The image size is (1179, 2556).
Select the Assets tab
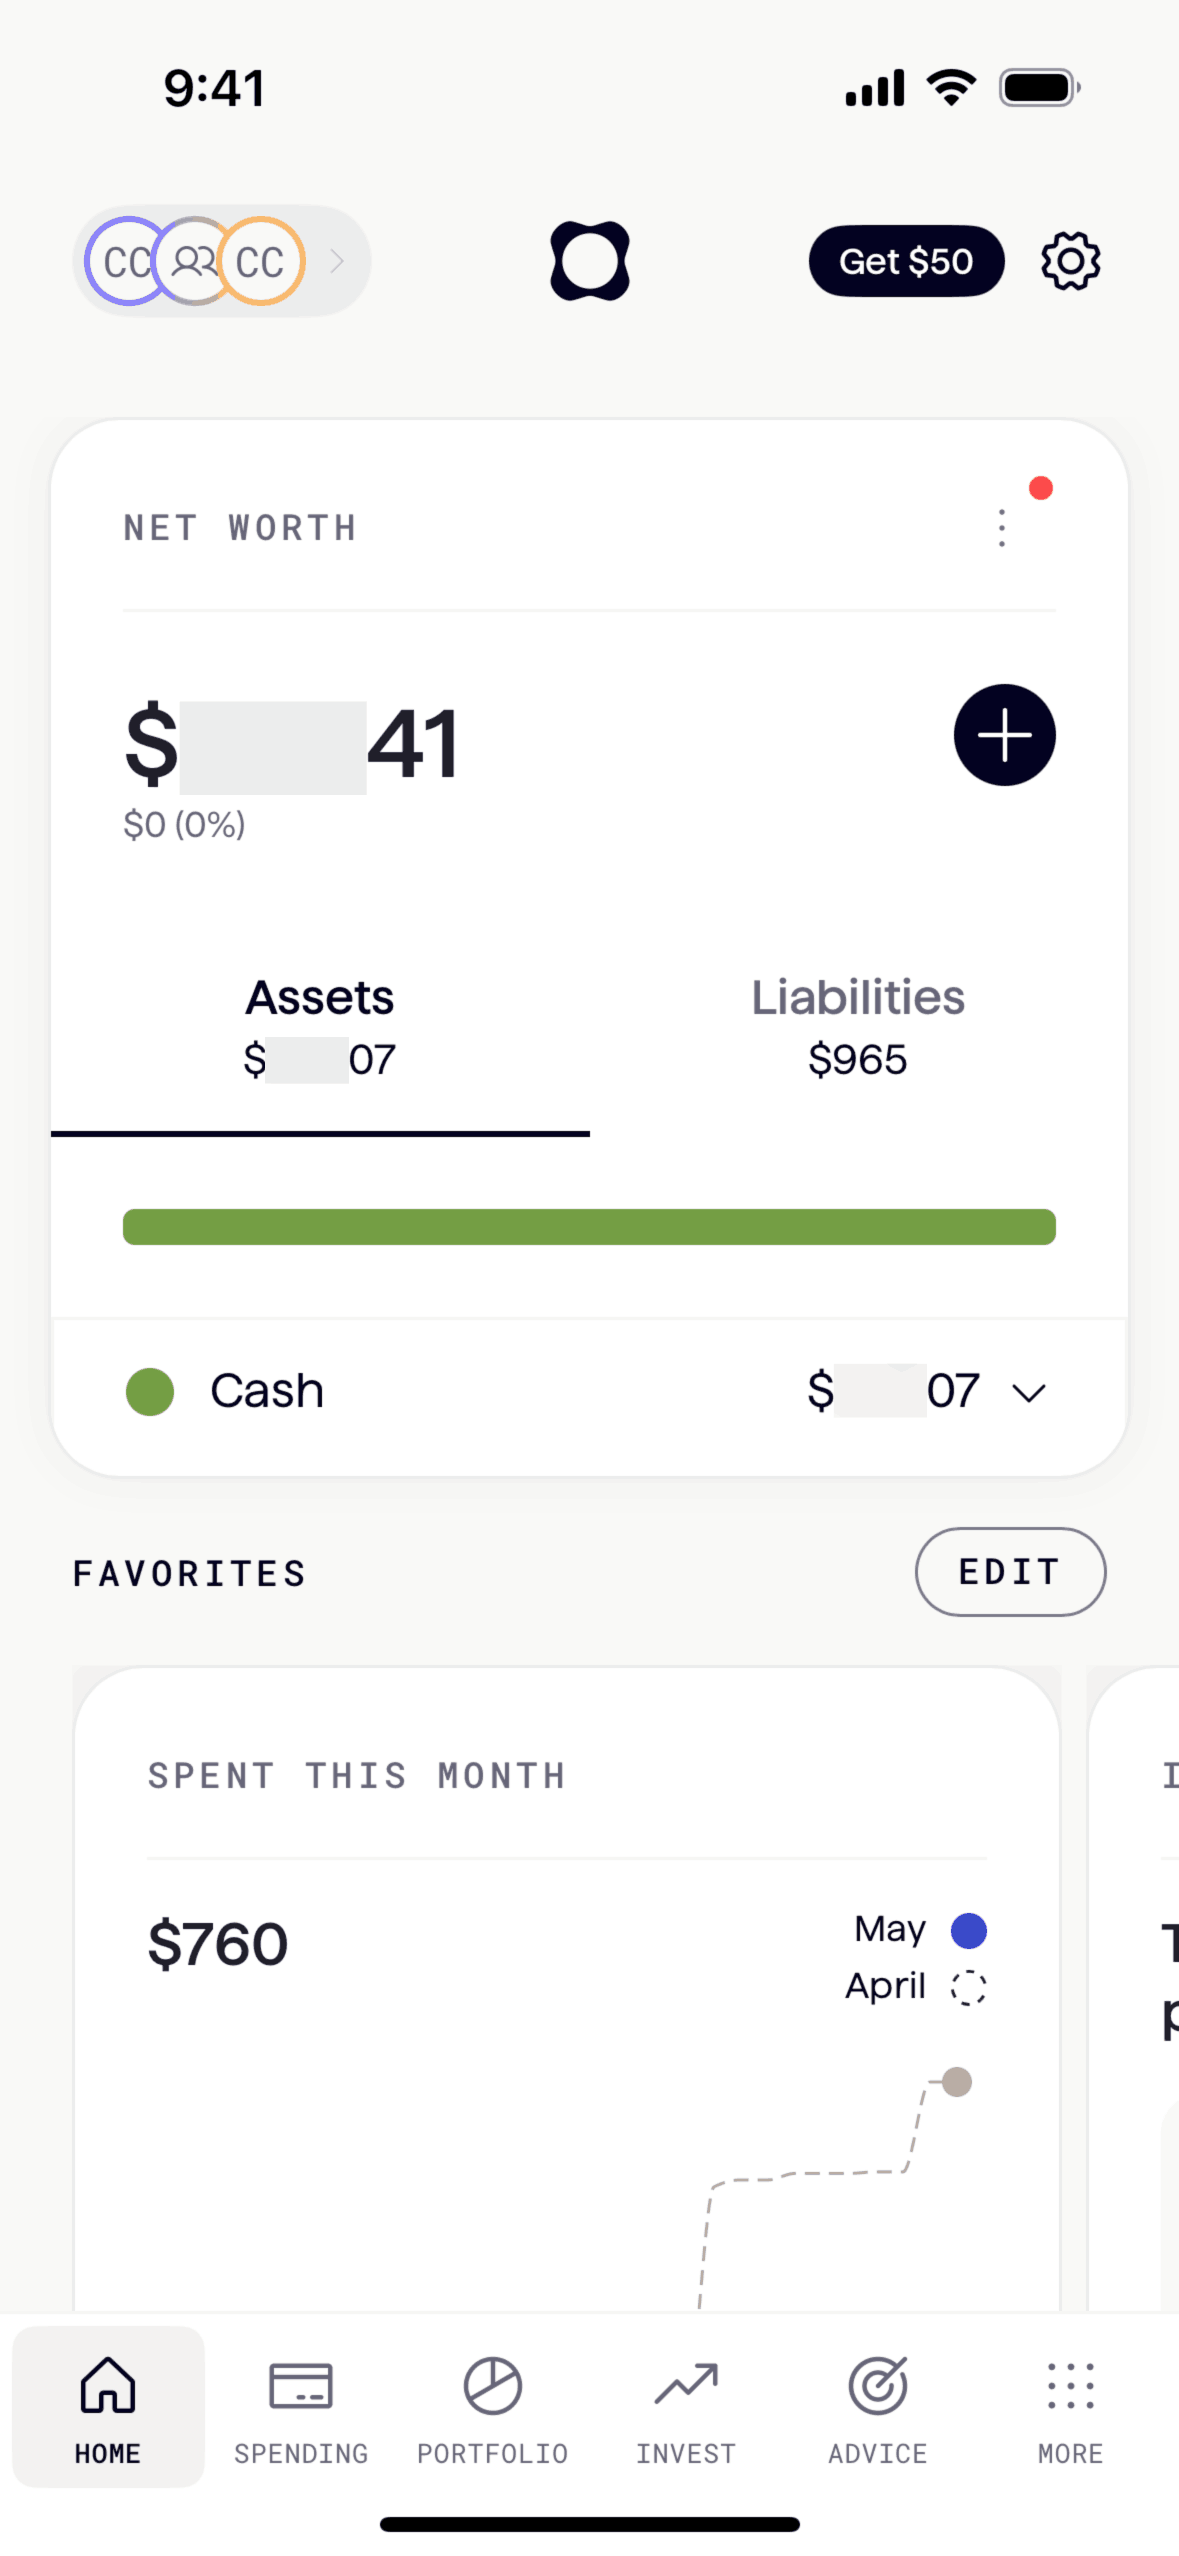point(320,1027)
